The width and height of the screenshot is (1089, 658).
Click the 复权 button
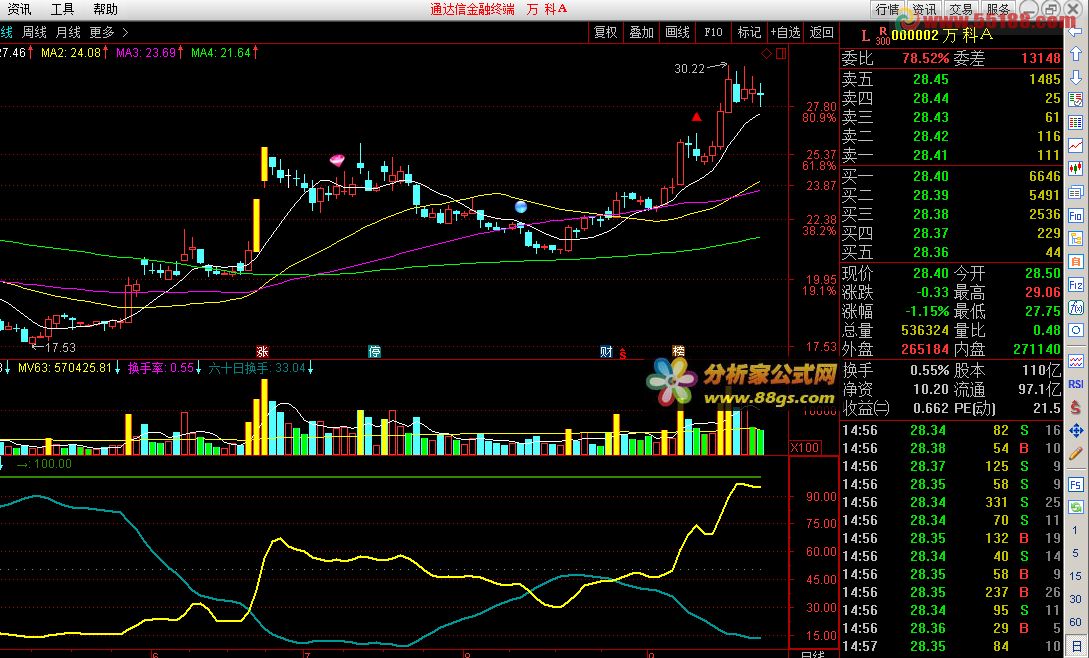click(605, 32)
